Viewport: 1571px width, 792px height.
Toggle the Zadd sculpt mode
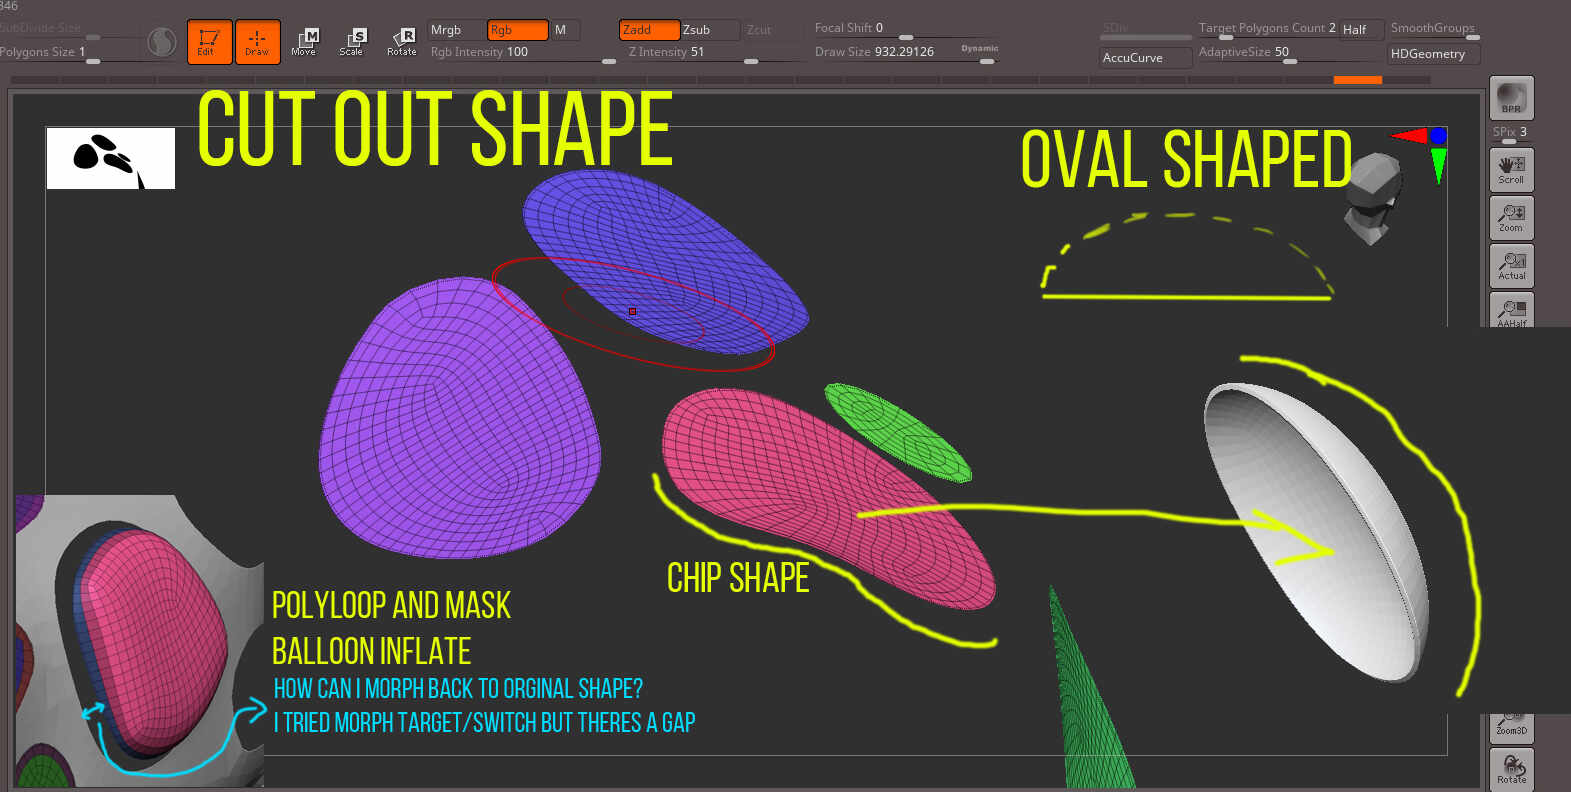tap(649, 30)
